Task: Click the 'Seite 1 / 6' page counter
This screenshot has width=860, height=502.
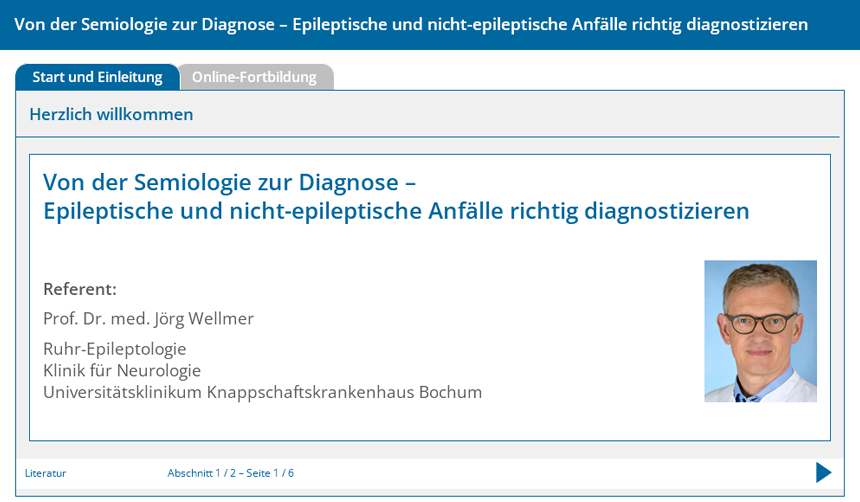Action: (x=270, y=473)
